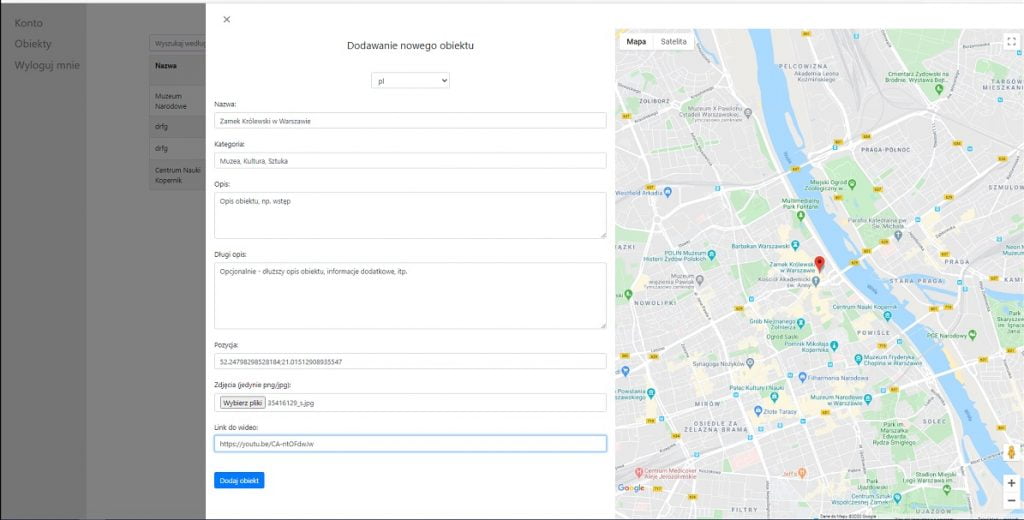Screen dimensions: 1024x520
Task: Click the Pomnik Mikołaja Kopernika map pin
Action: [x=834, y=346]
